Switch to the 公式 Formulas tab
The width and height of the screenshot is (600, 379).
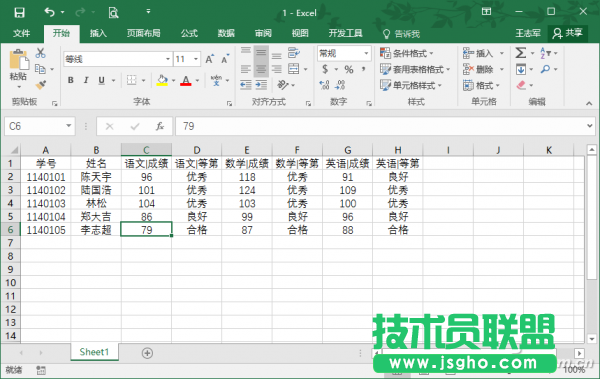tap(189, 33)
